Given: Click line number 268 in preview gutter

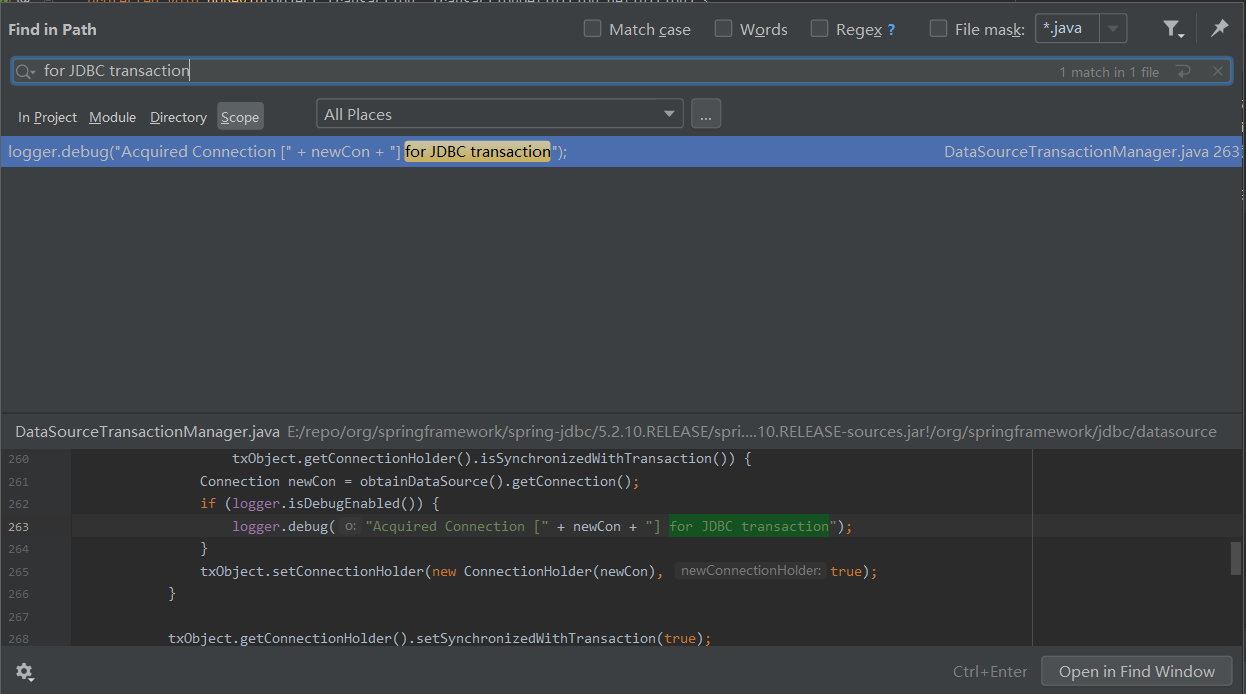Looking at the screenshot, I should [19, 639].
